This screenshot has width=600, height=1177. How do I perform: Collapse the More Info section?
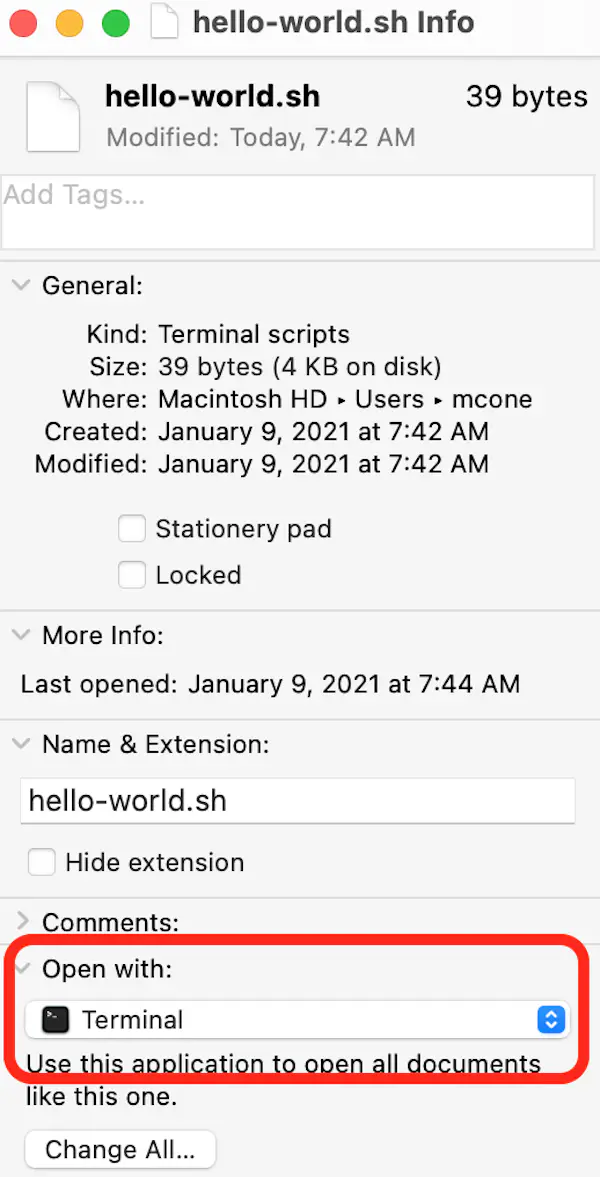point(20,635)
